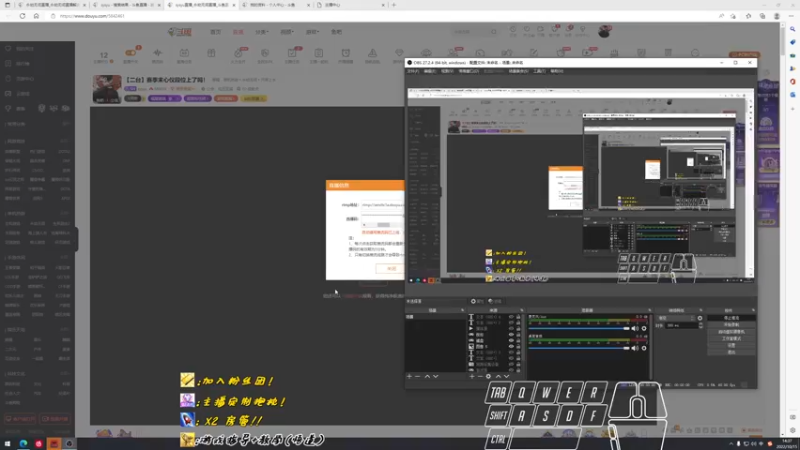Click the waveform icon in streamer toolbar
Screen dimensions: 800x450
point(158,53)
